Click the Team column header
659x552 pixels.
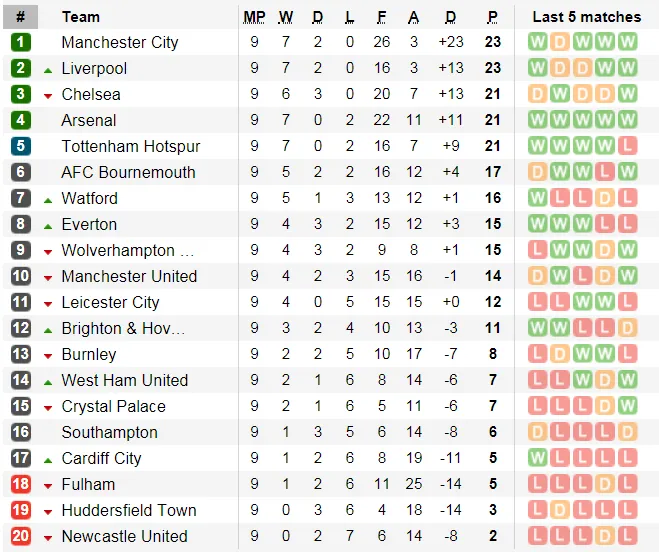tap(80, 17)
